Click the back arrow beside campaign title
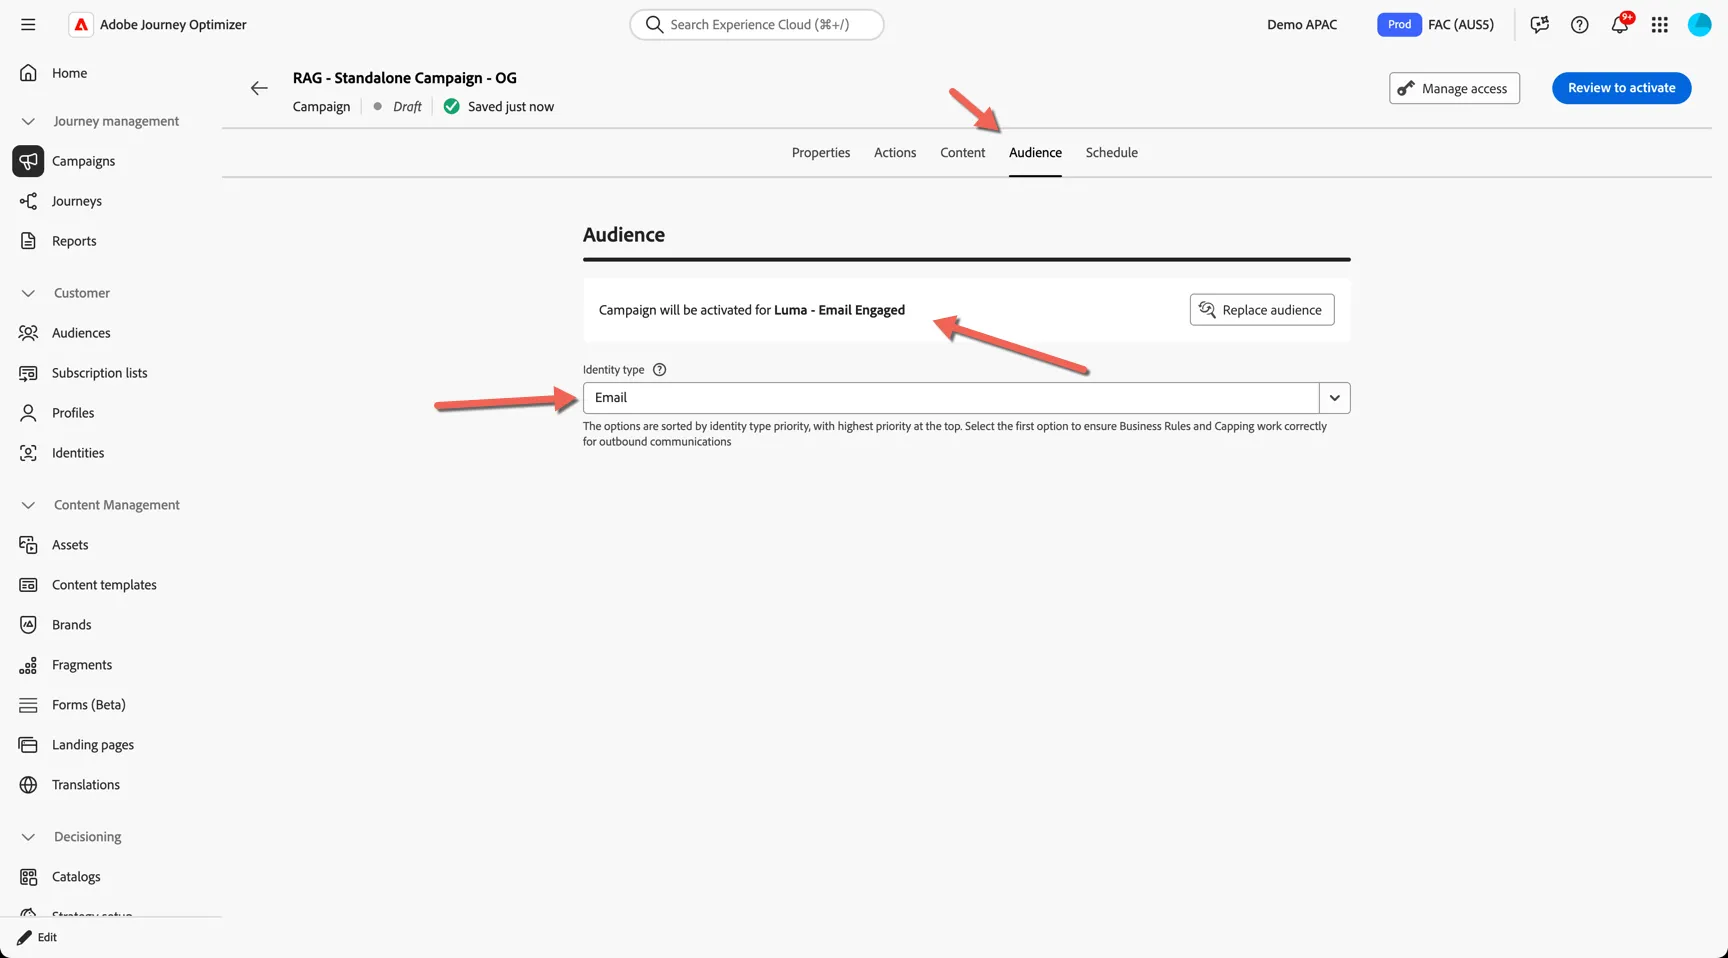 tap(259, 88)
